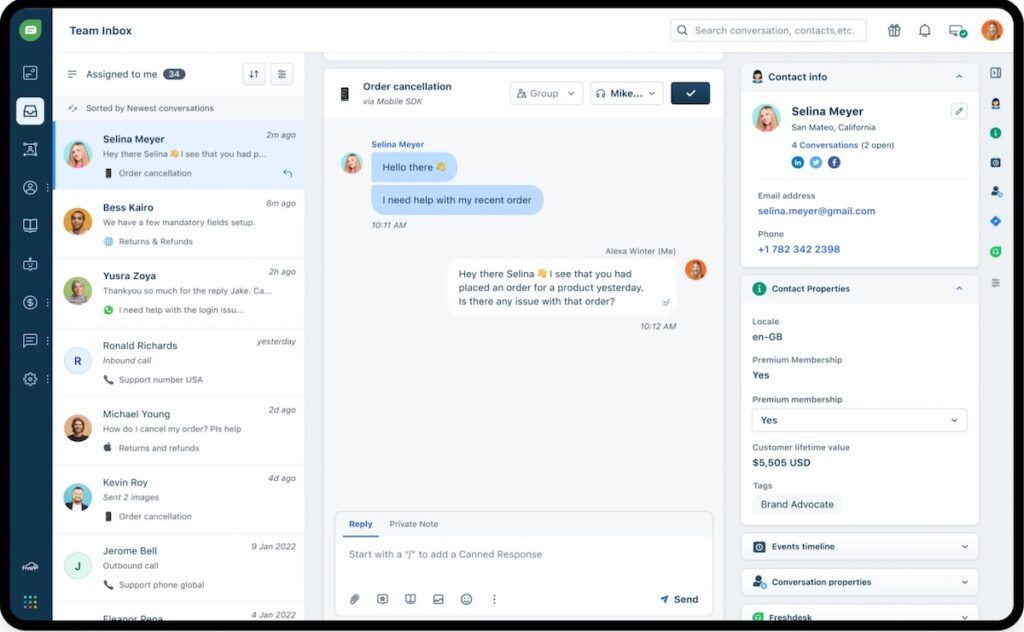The image size is (1024, 632).
Task: Change Premium membership using the Yes dropdown
Action: click(x=858, y=420)
